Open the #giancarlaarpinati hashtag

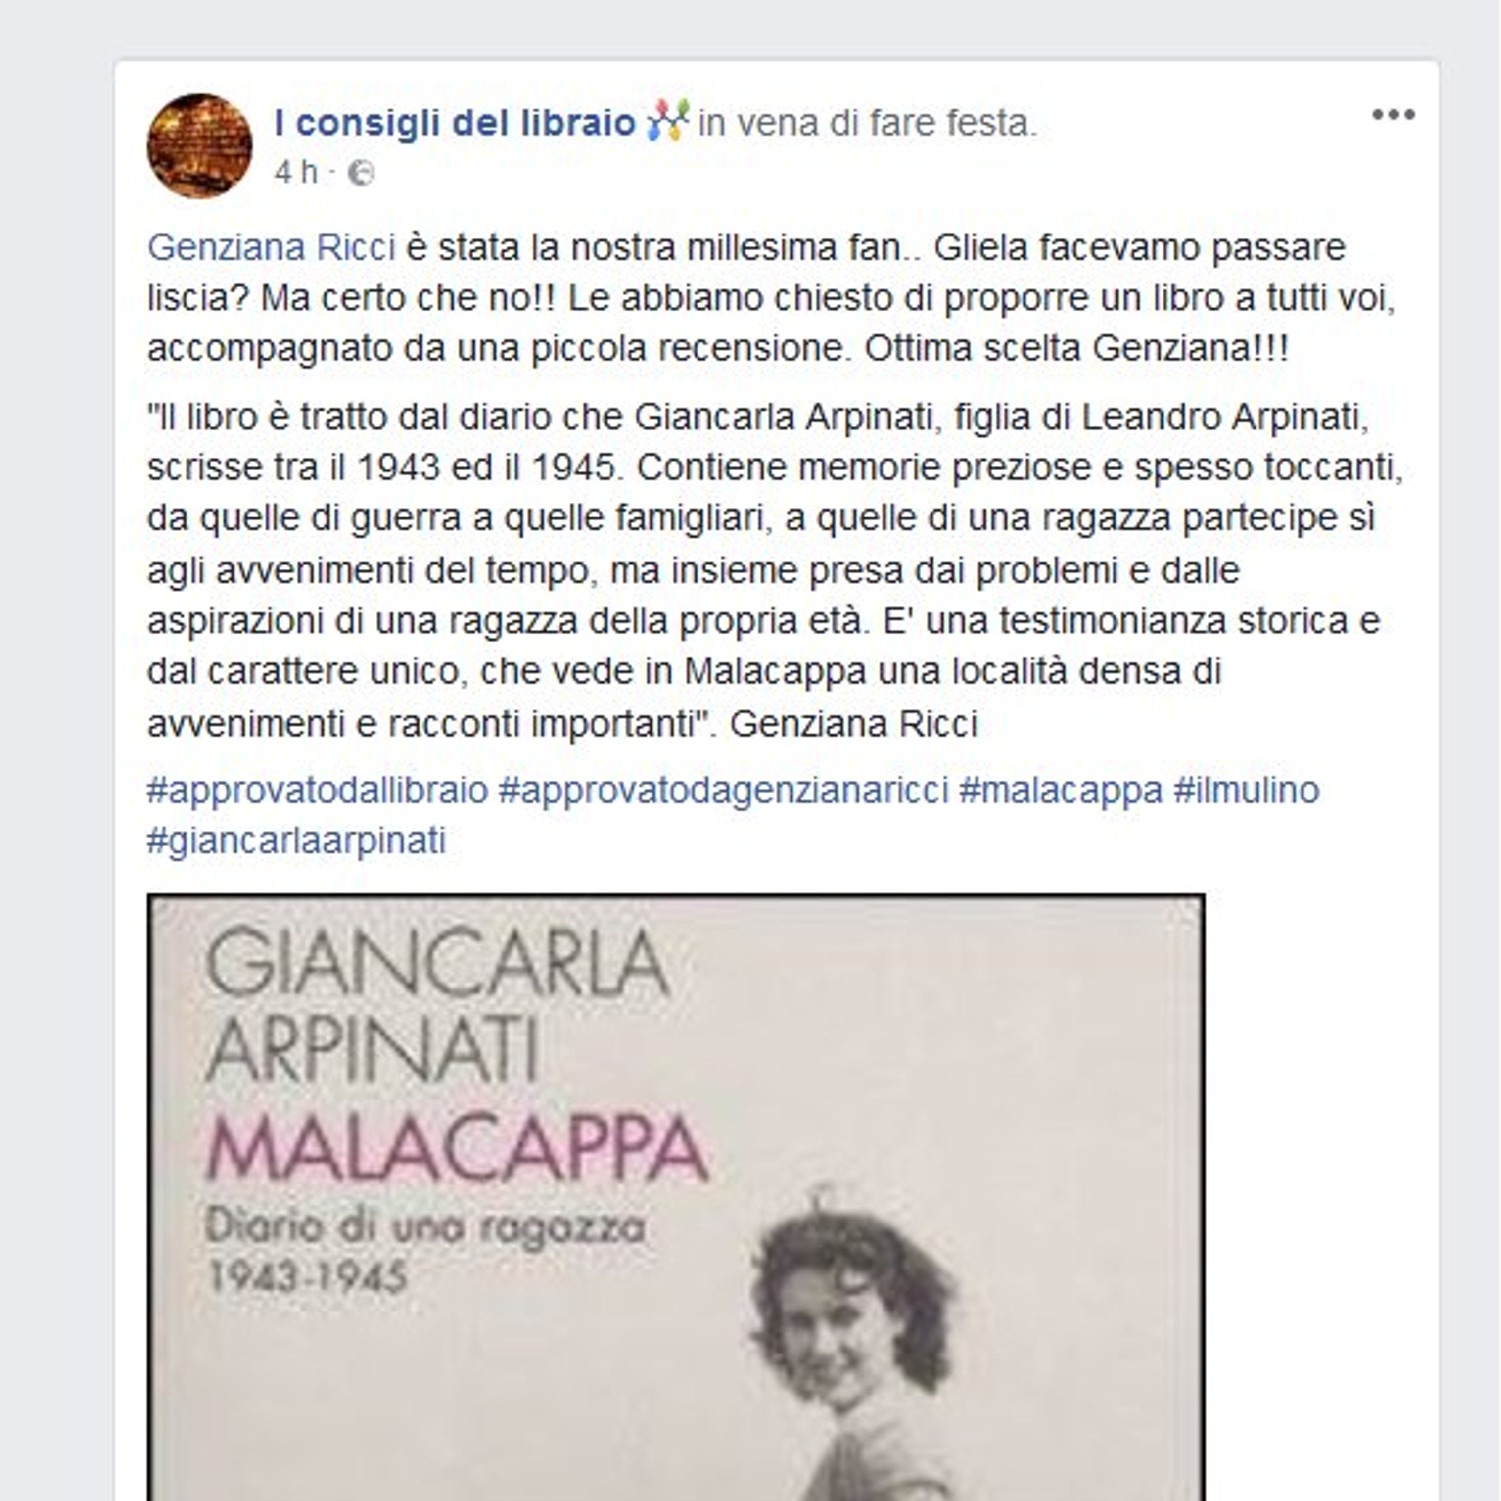pyautogui.click(x=296, y=840)
